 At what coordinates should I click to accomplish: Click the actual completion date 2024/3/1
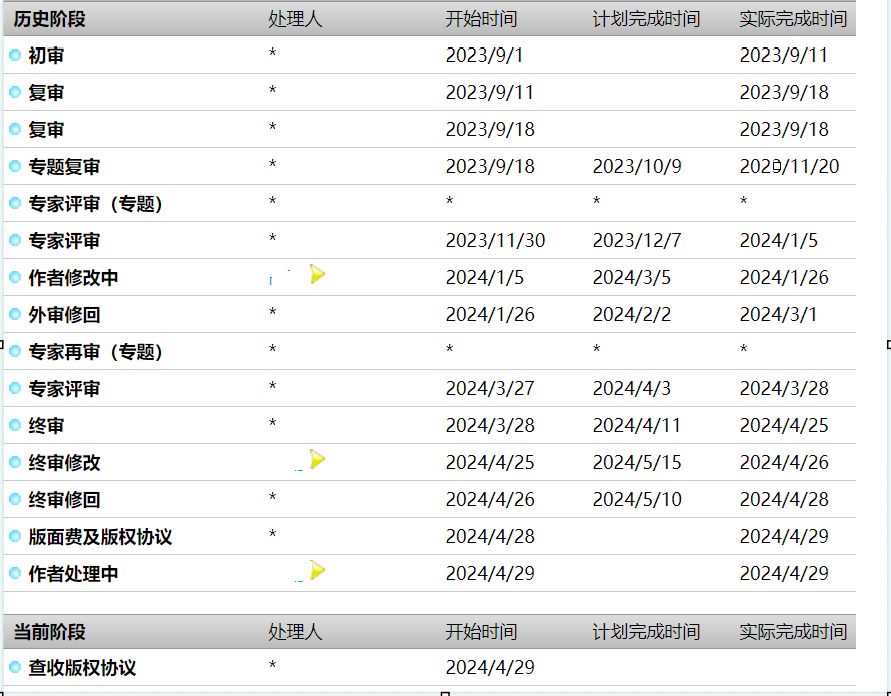point(778,315)
